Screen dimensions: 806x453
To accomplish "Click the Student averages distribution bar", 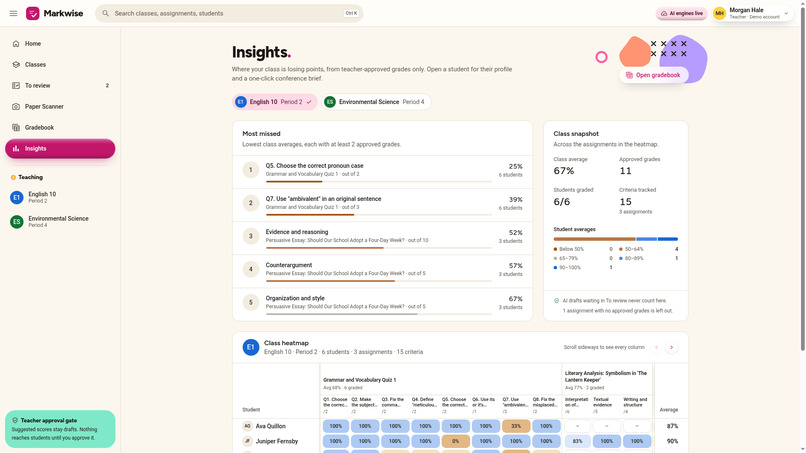I will coord(615,239).
